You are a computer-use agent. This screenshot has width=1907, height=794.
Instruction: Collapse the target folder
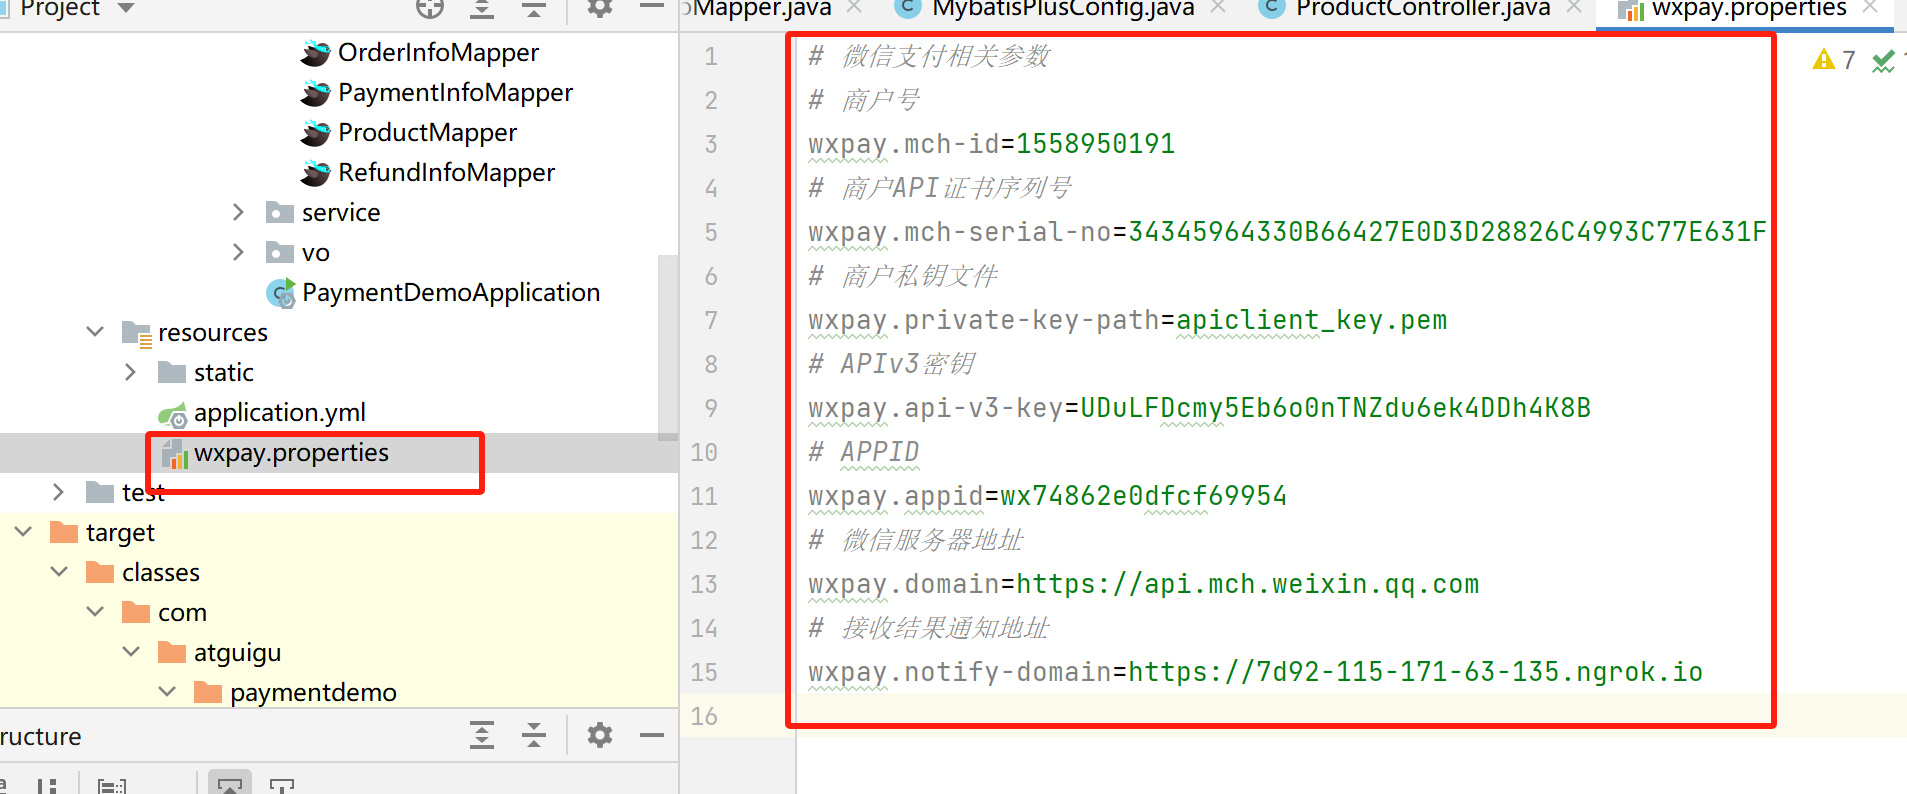pos(23,531)
